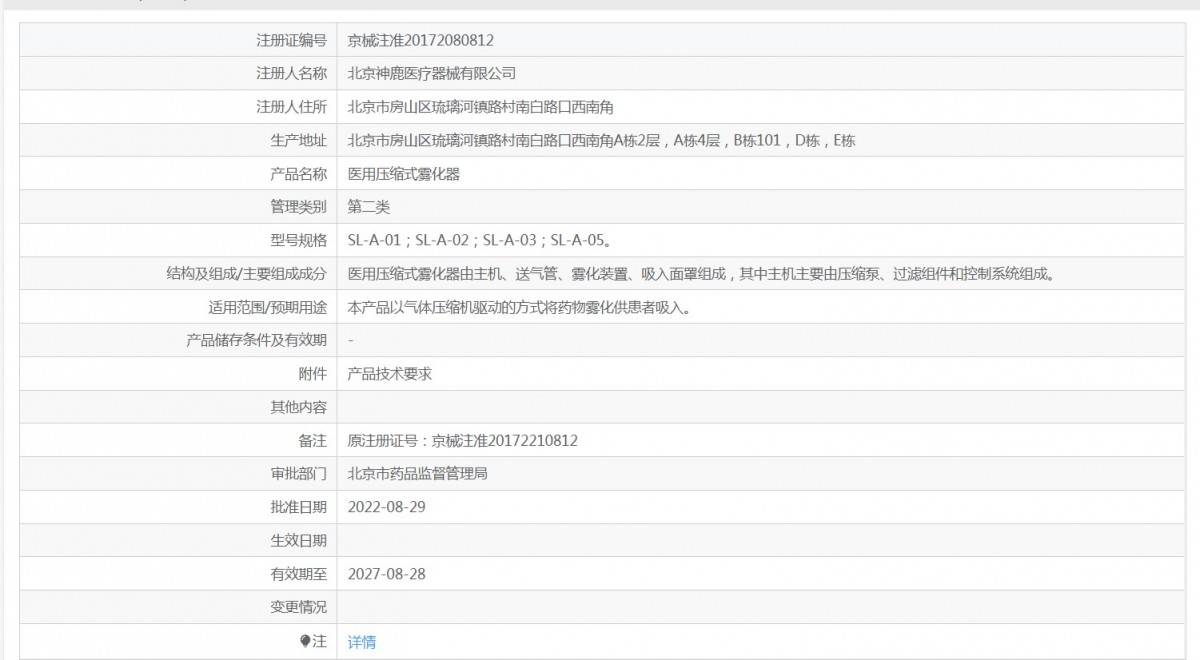Screen dimensions: 1200x660
Task: Click the 附件 label cell
Action: [x=178, y=374]
